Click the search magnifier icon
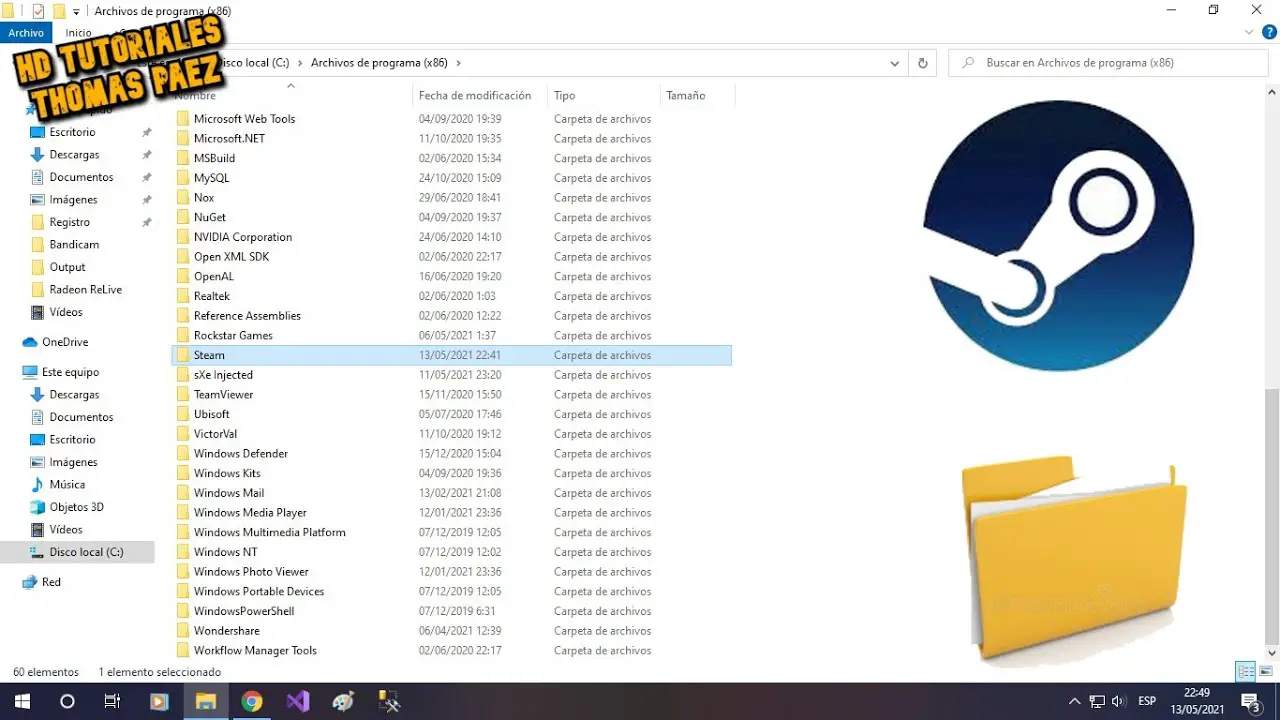This screenshot has width=1280, height=720. pyautogui.click(x=968, y=62)
